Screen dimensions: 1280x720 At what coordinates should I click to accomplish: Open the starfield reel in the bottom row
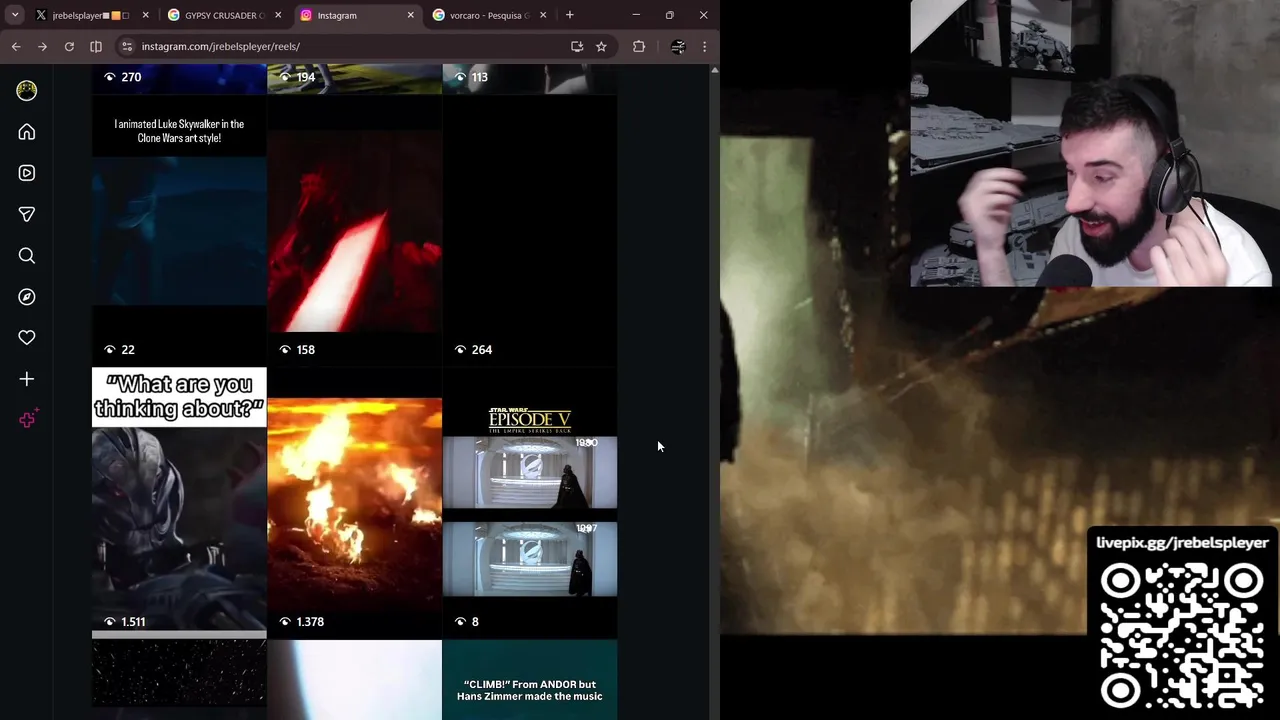click(x=179, y=680)
